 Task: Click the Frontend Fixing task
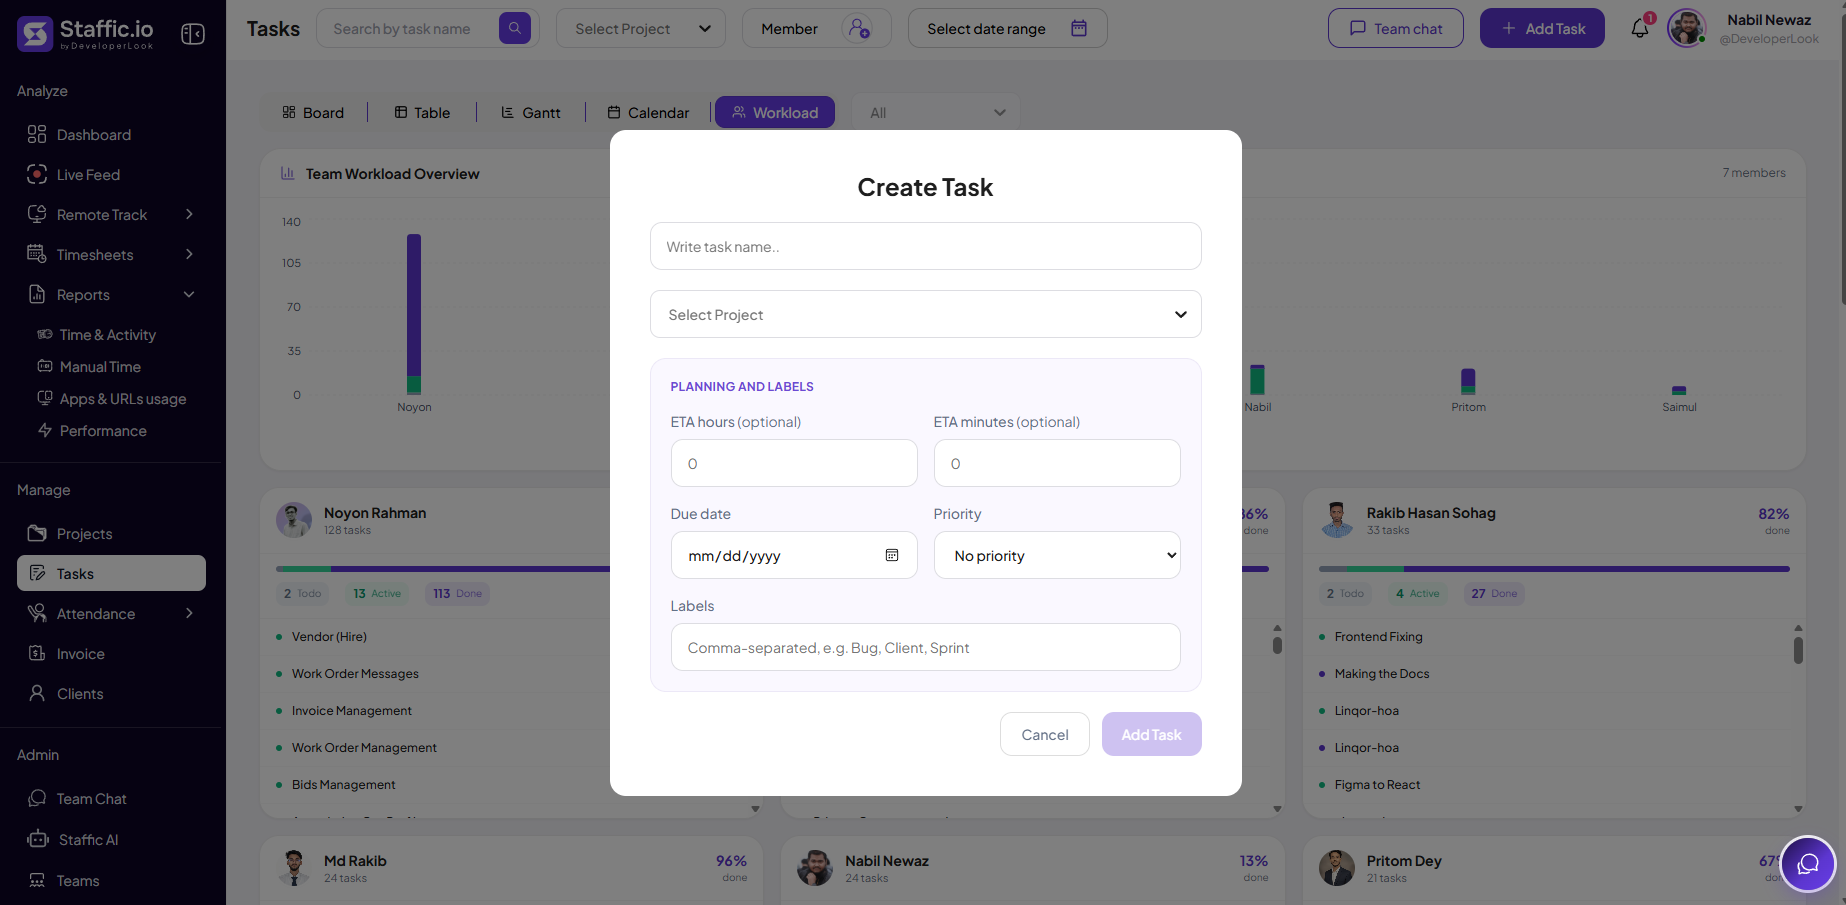1378,636
